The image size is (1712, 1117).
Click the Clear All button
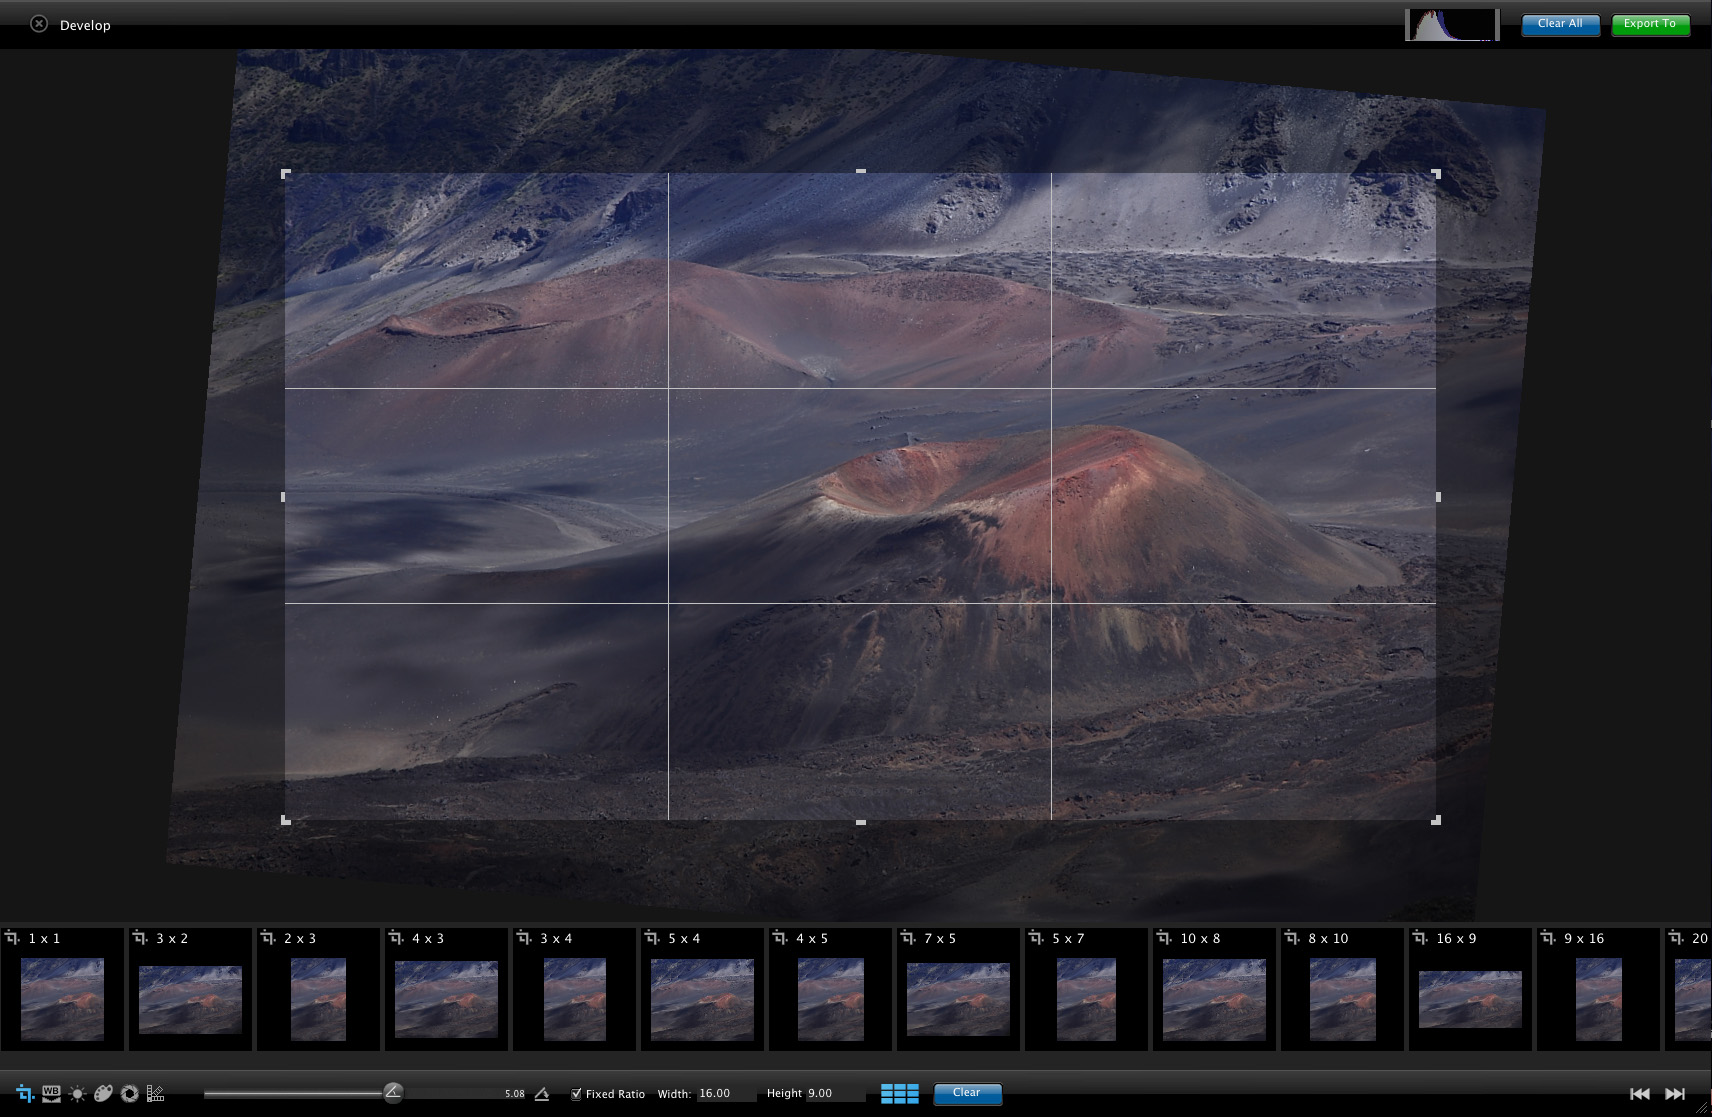(x=1560, y=24)
